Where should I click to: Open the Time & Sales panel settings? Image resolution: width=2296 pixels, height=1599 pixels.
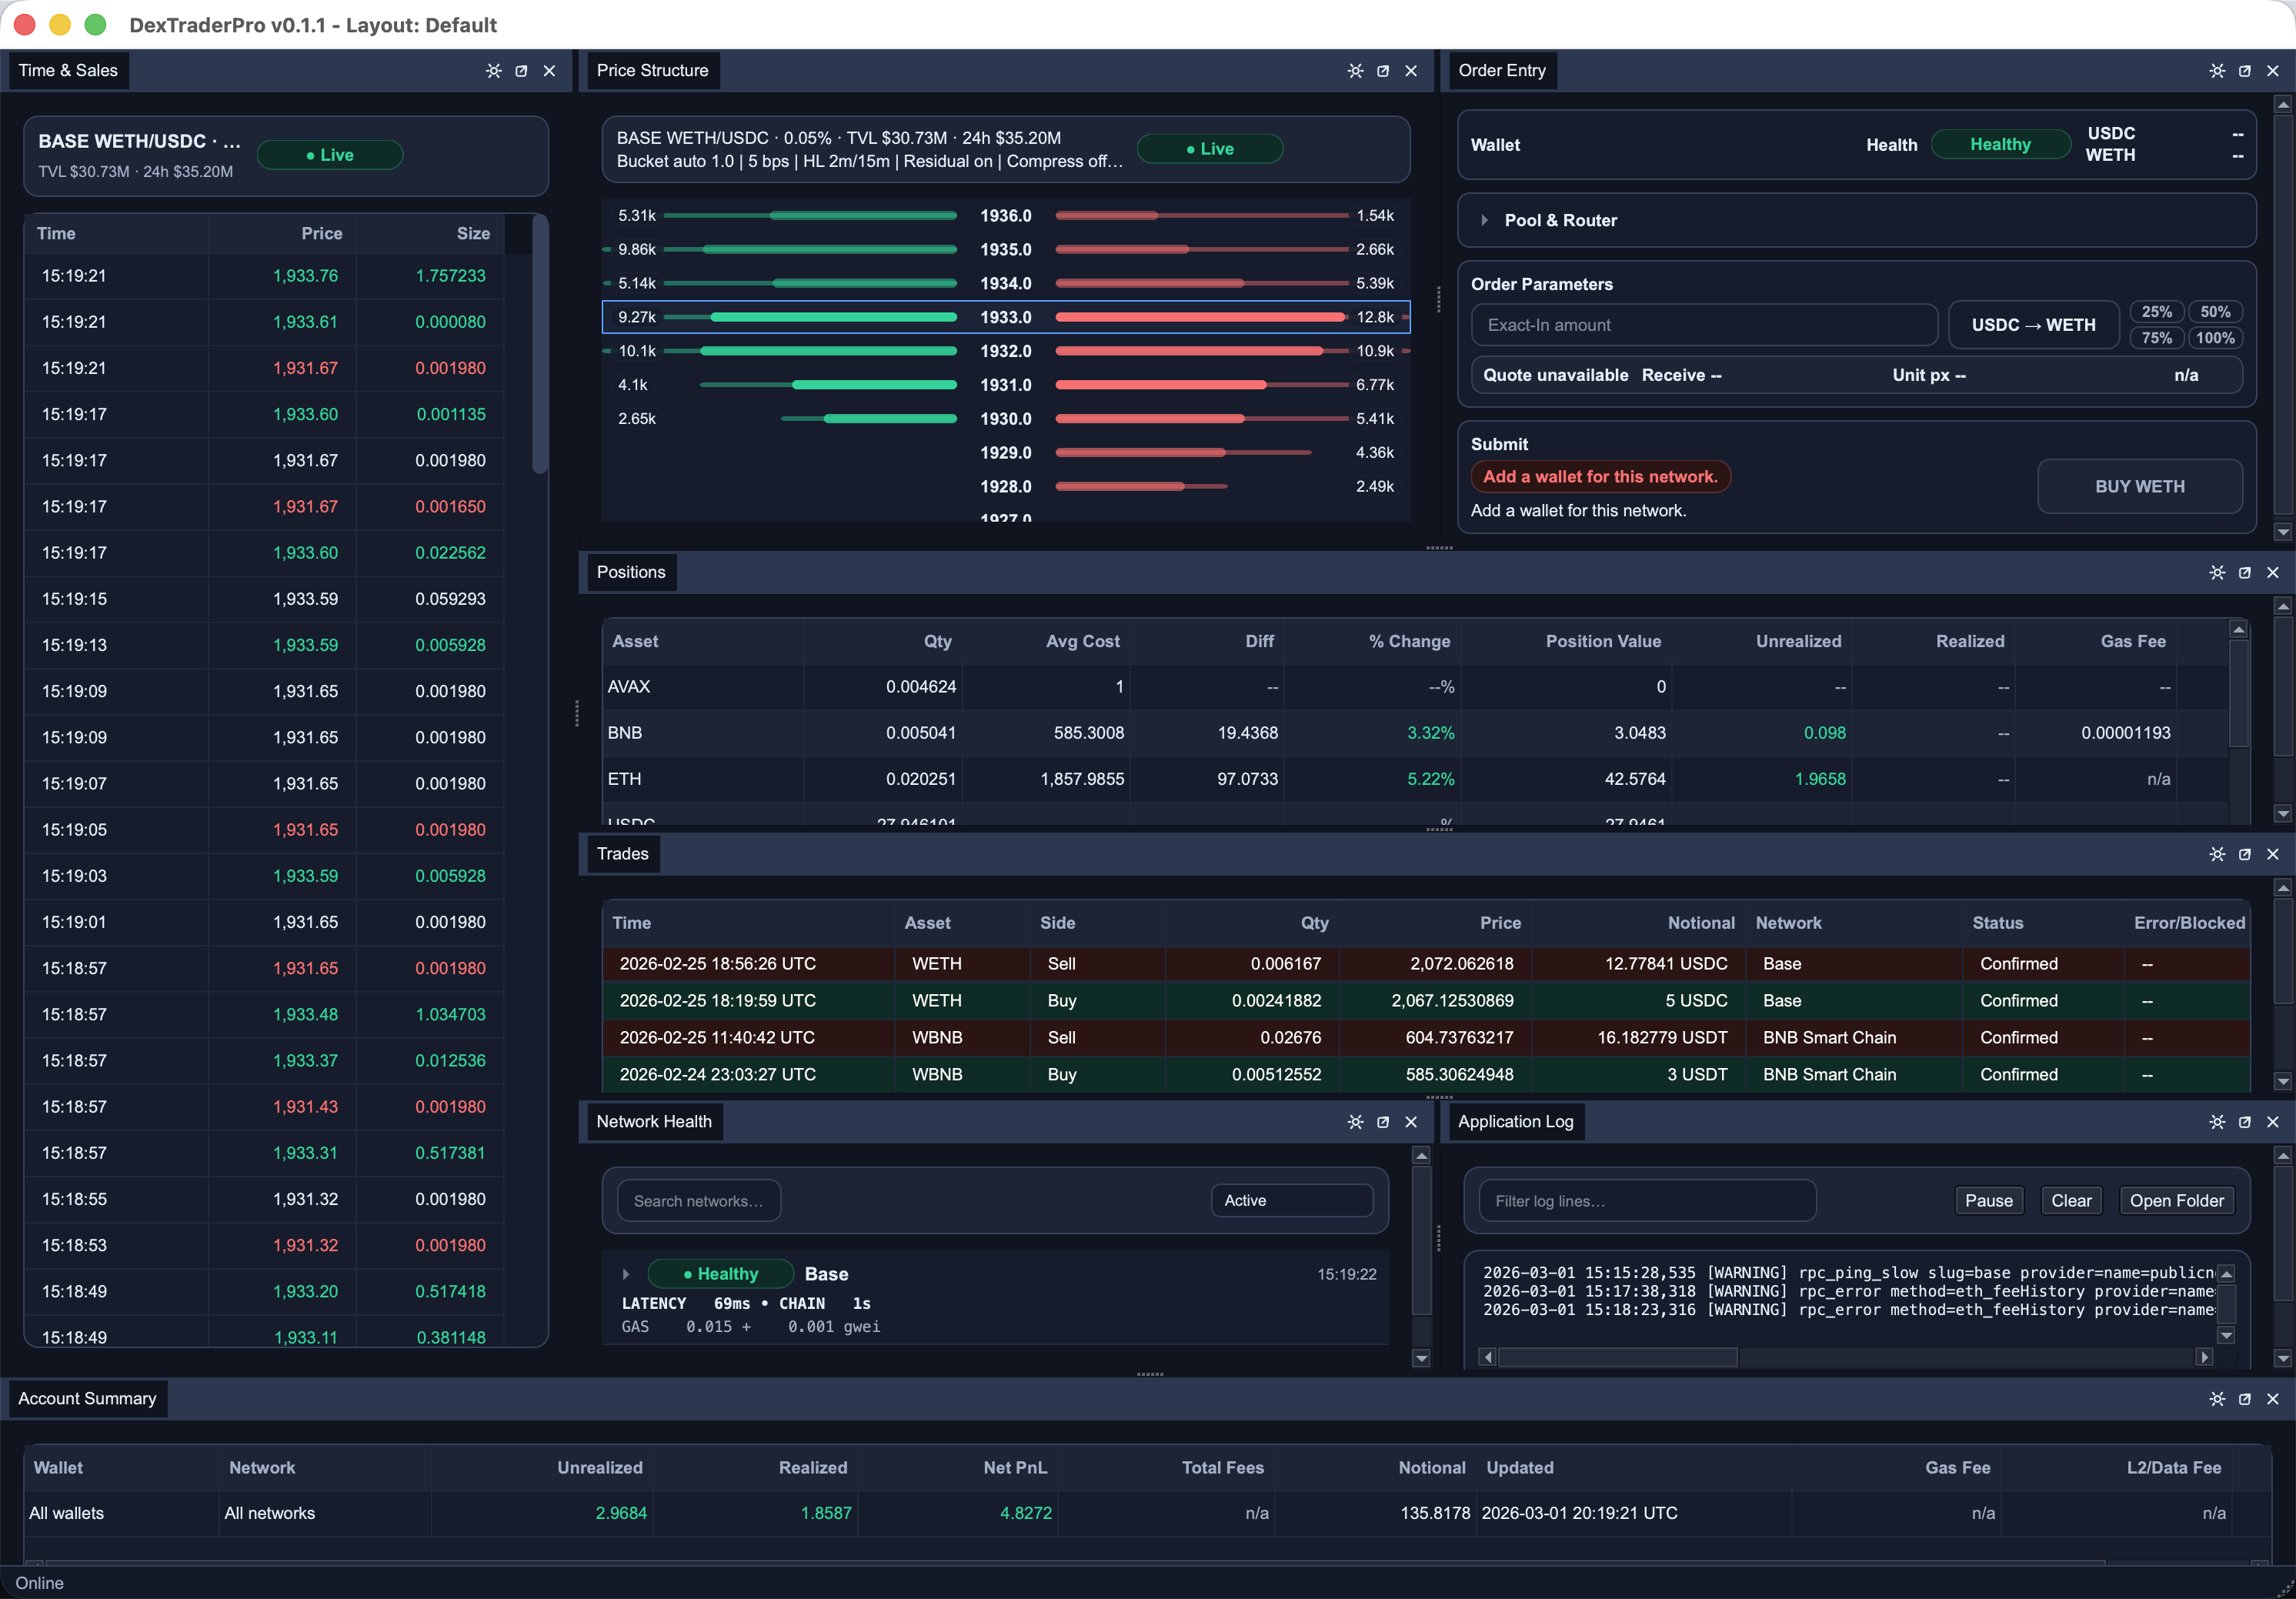tap(494, 71)
